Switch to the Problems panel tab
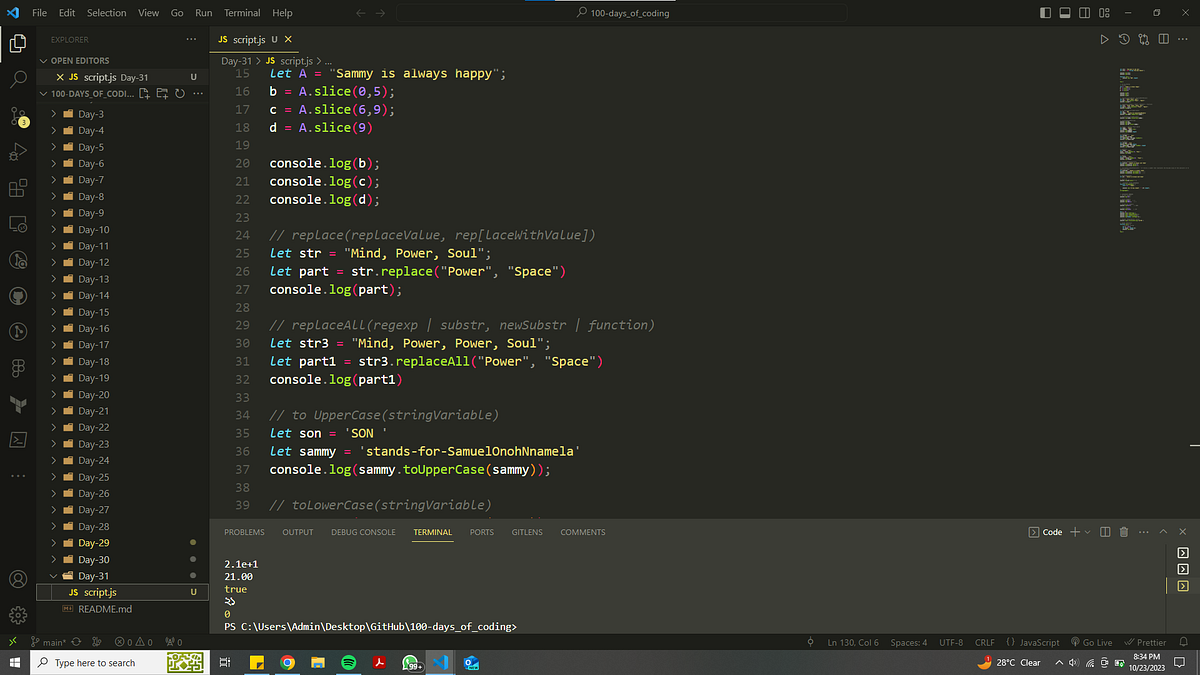Viewport: 1200px width, 675px height. pyautogui.click(x=244, y=532)
